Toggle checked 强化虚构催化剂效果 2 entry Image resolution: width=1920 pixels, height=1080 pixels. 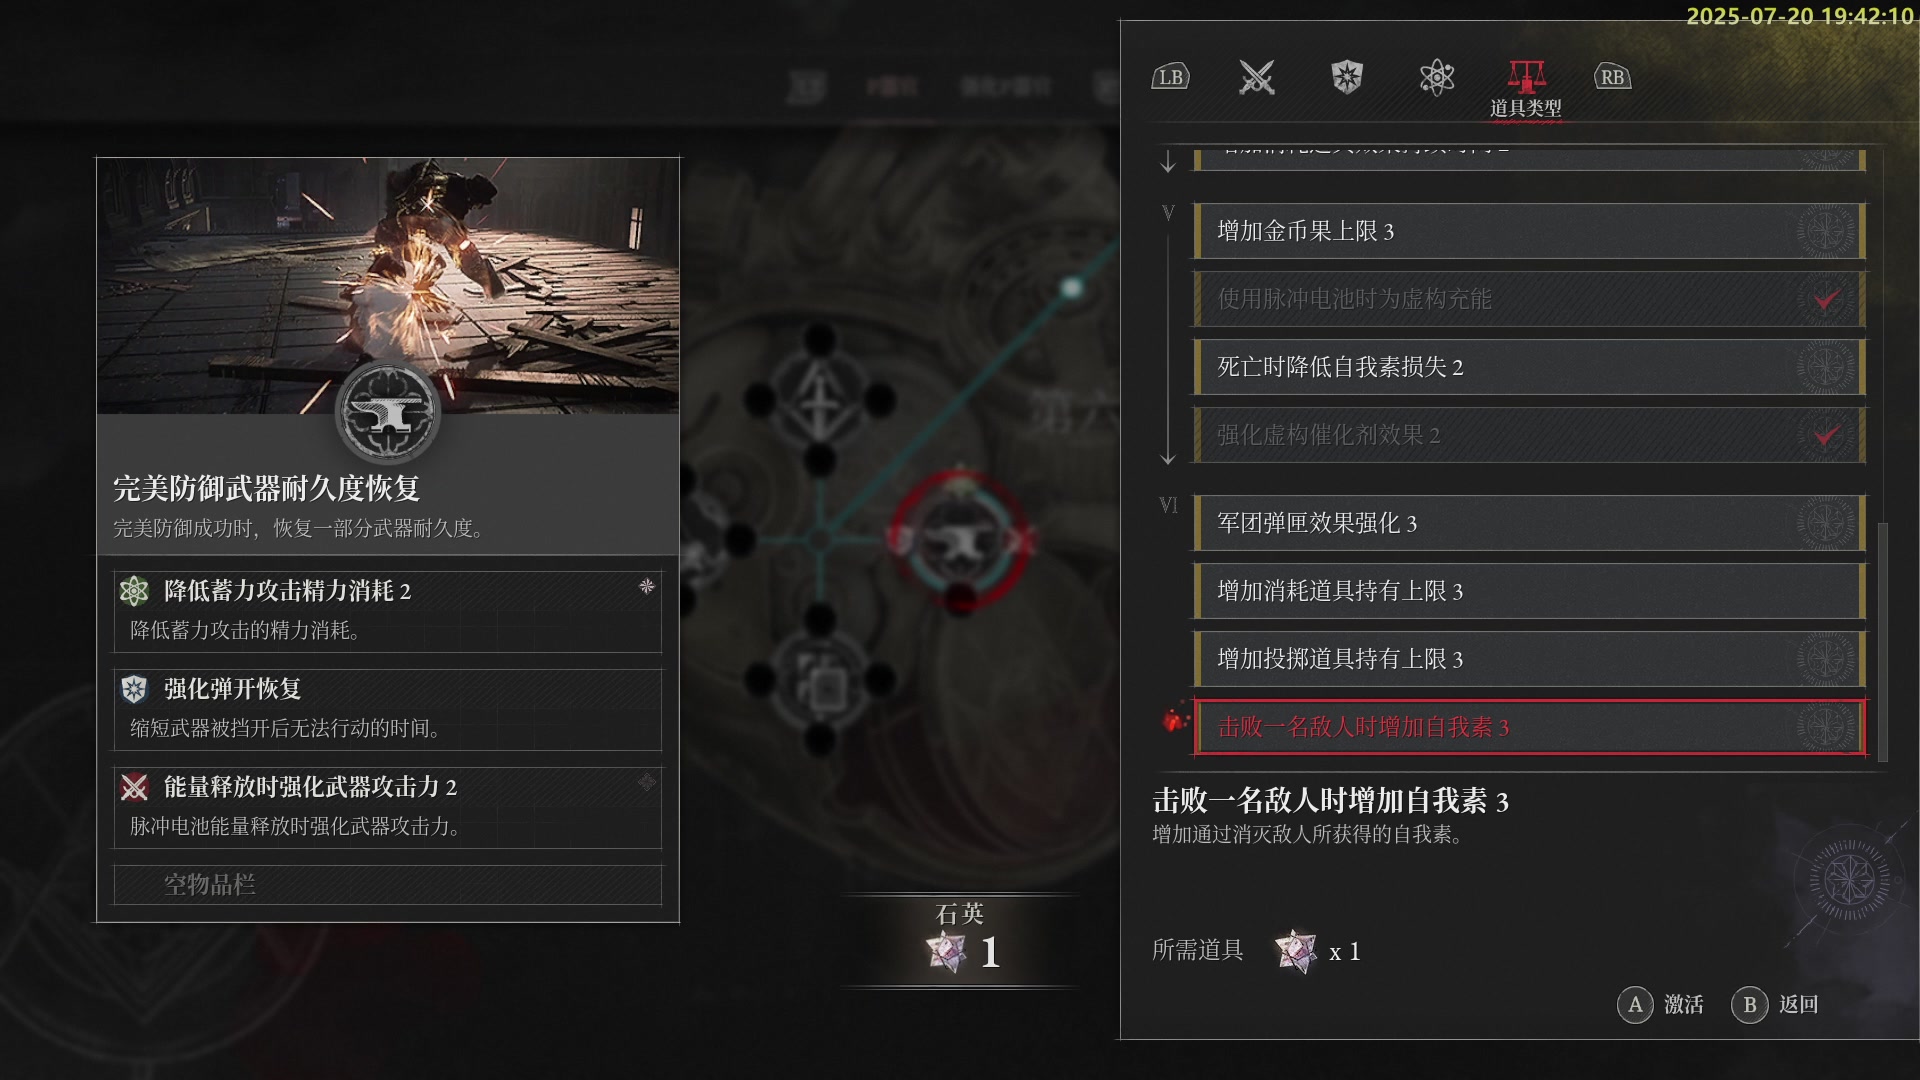[x=1529, y=435]
